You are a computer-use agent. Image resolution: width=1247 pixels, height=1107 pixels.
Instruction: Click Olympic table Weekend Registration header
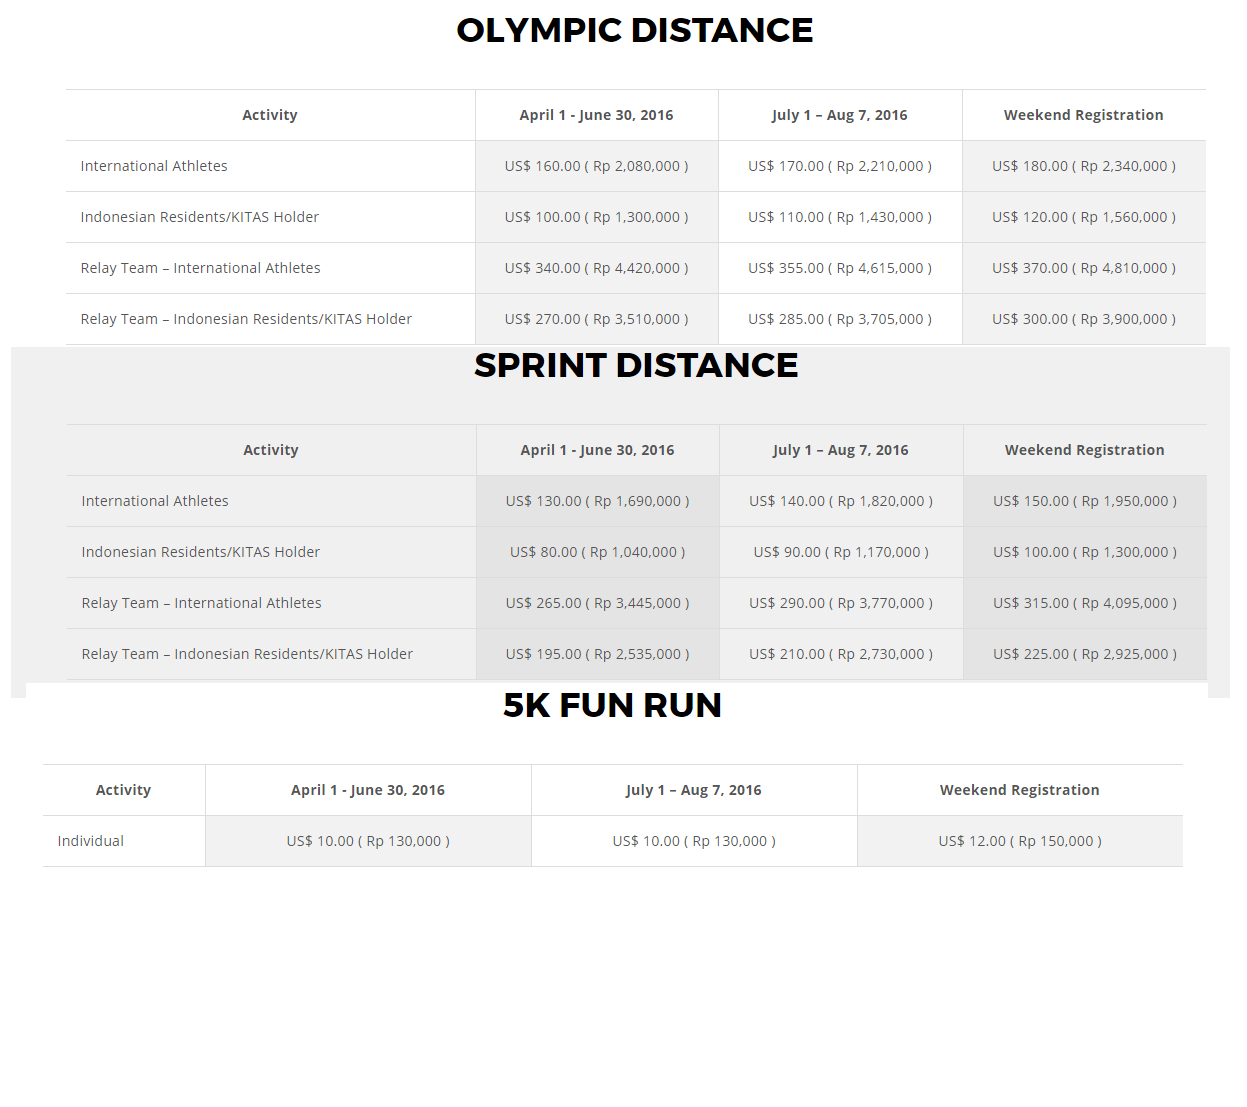point(1084,115)
